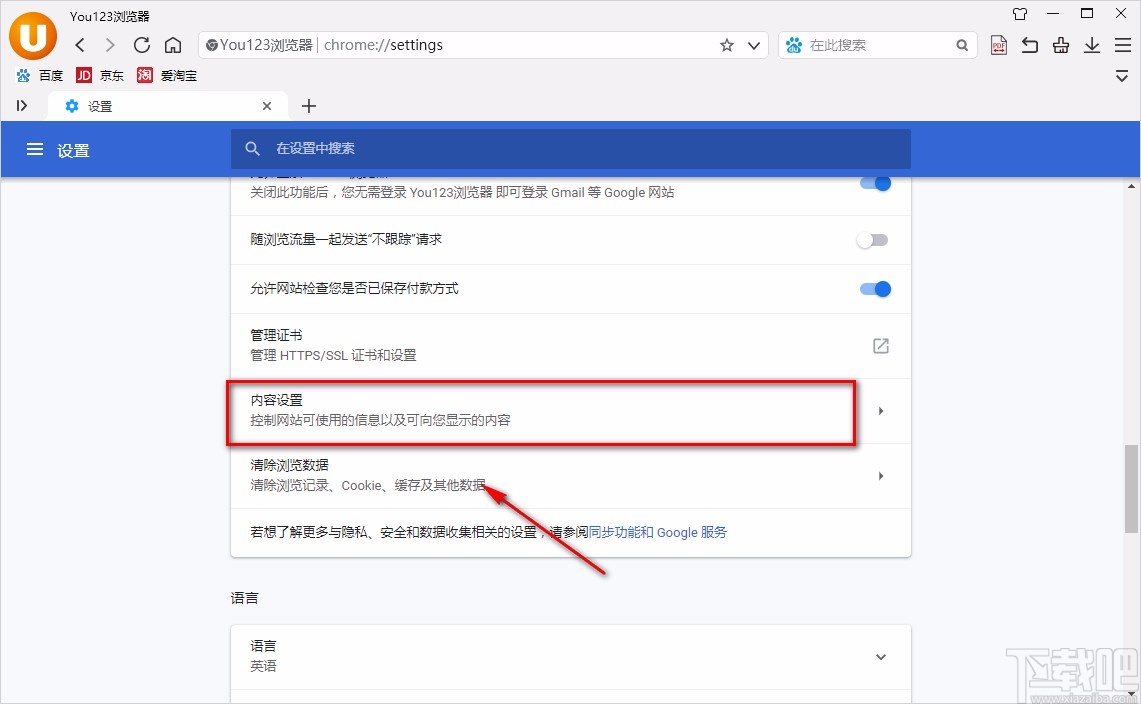The image size is (1141, 704).
Task: Open the PDF tool icon
Action: click(999, 45)
